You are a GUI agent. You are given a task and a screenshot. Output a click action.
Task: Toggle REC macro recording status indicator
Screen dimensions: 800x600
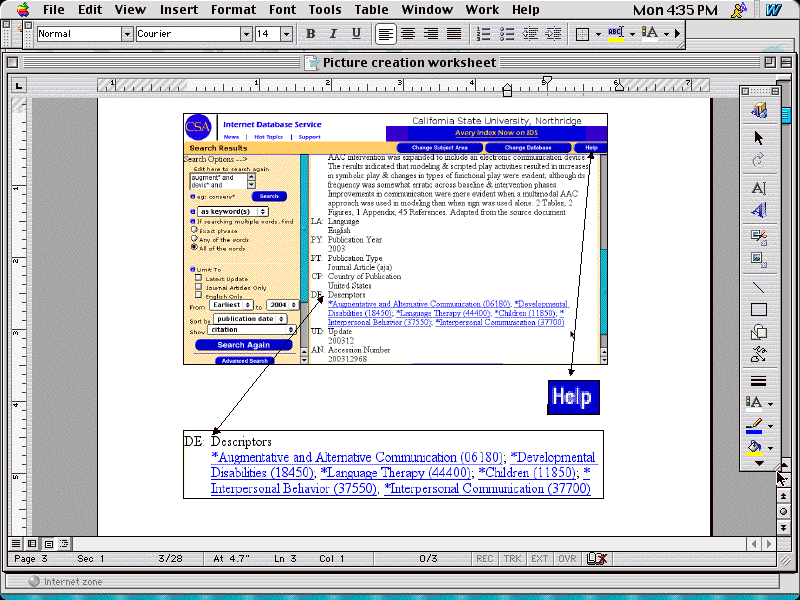[x=484, y=559]
